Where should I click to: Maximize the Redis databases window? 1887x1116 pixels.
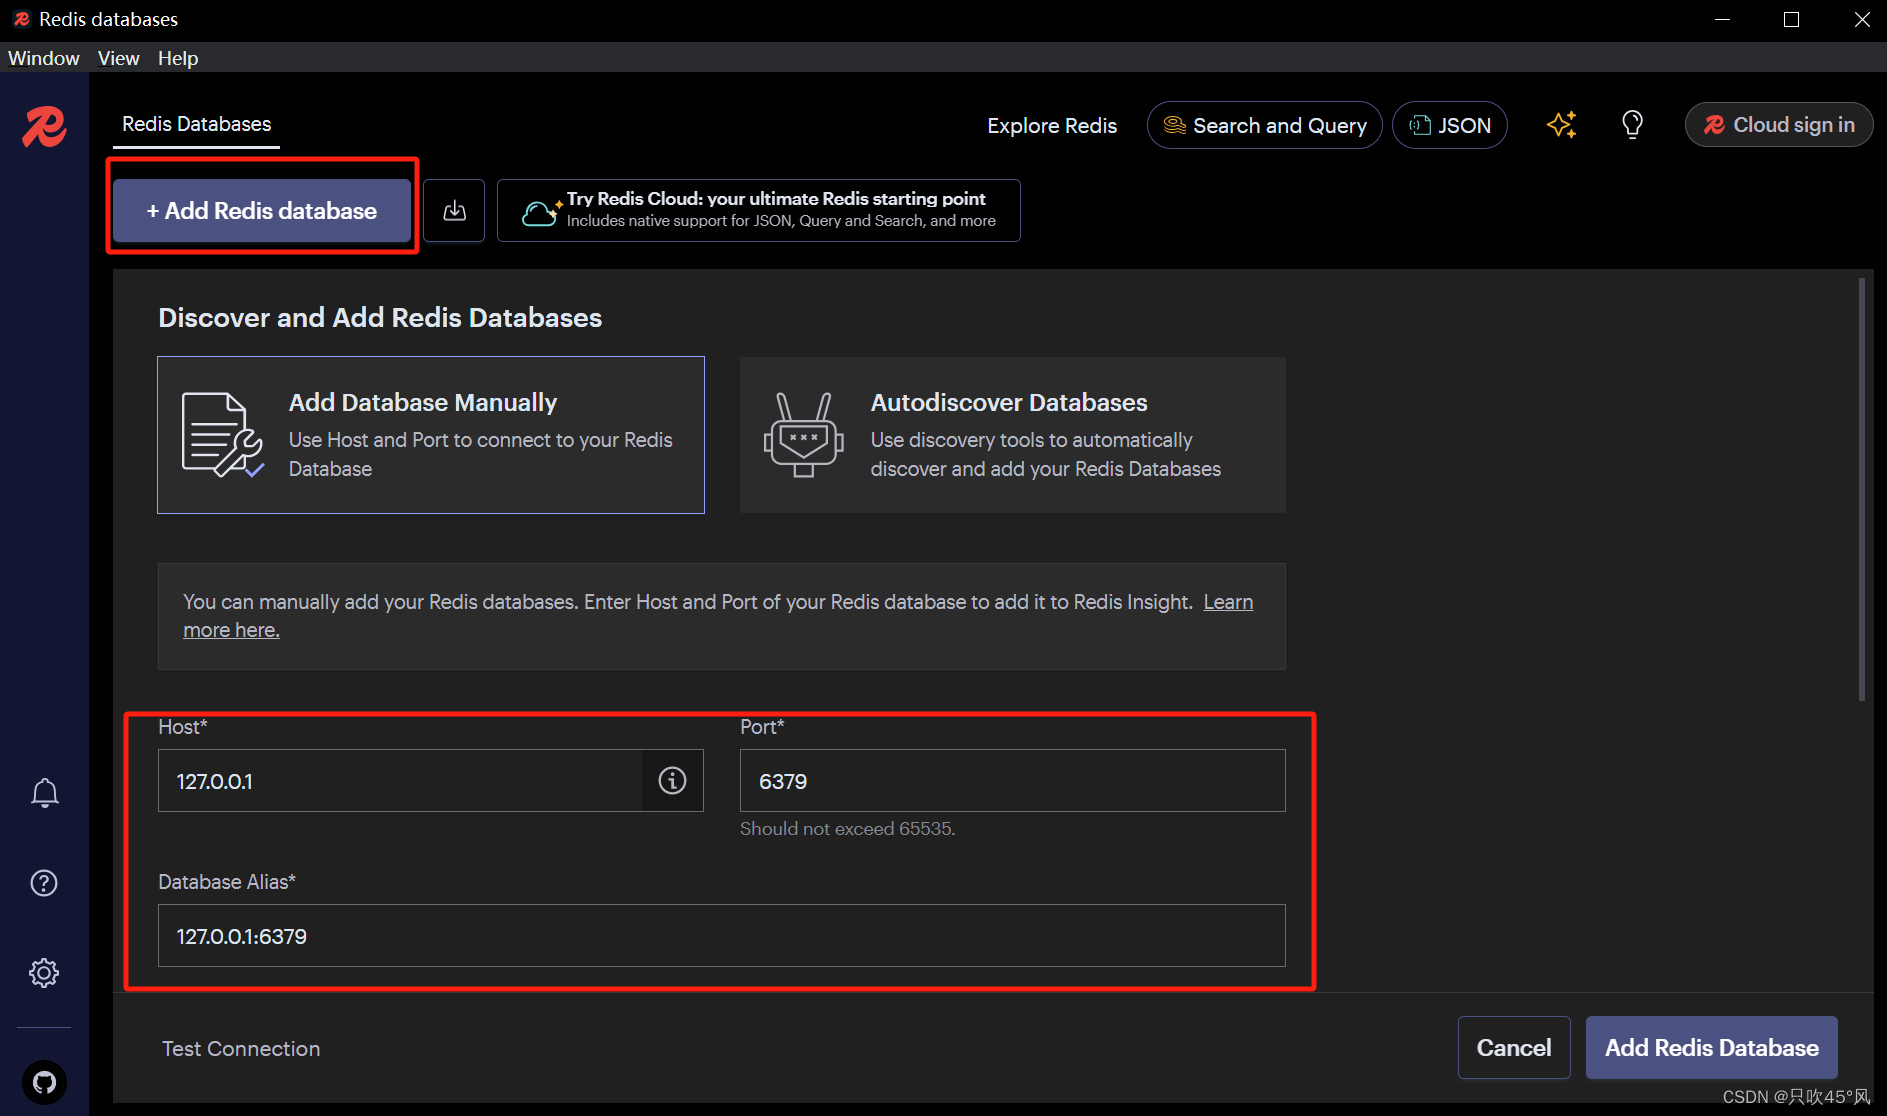click(x=1792, y=20)
